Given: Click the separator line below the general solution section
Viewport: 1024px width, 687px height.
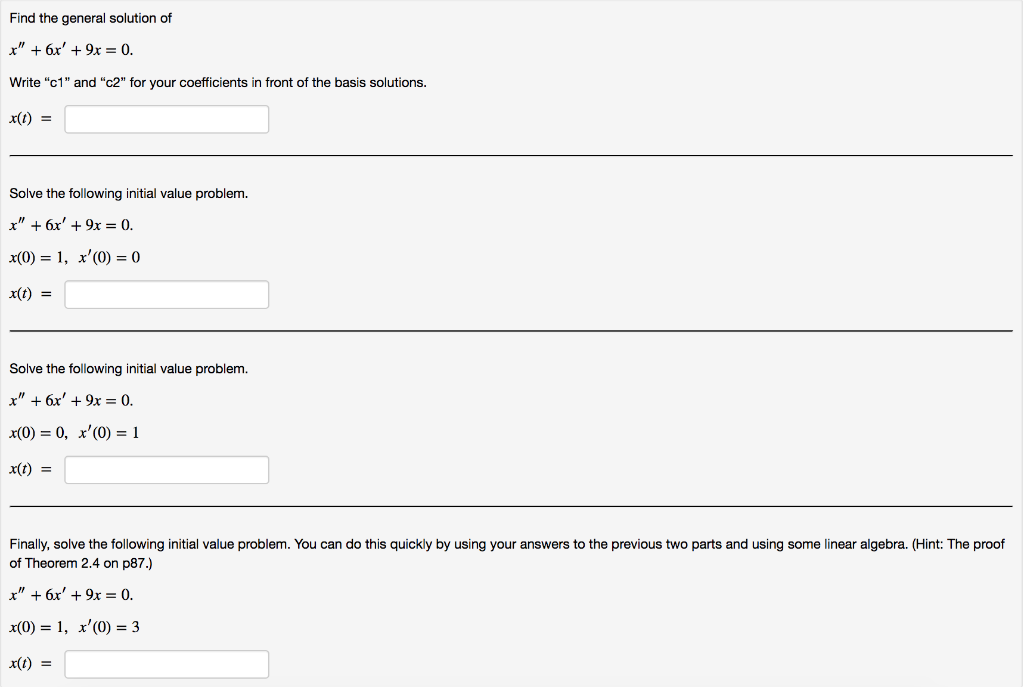Looking at the screenshot, I should tap(512, 156).
